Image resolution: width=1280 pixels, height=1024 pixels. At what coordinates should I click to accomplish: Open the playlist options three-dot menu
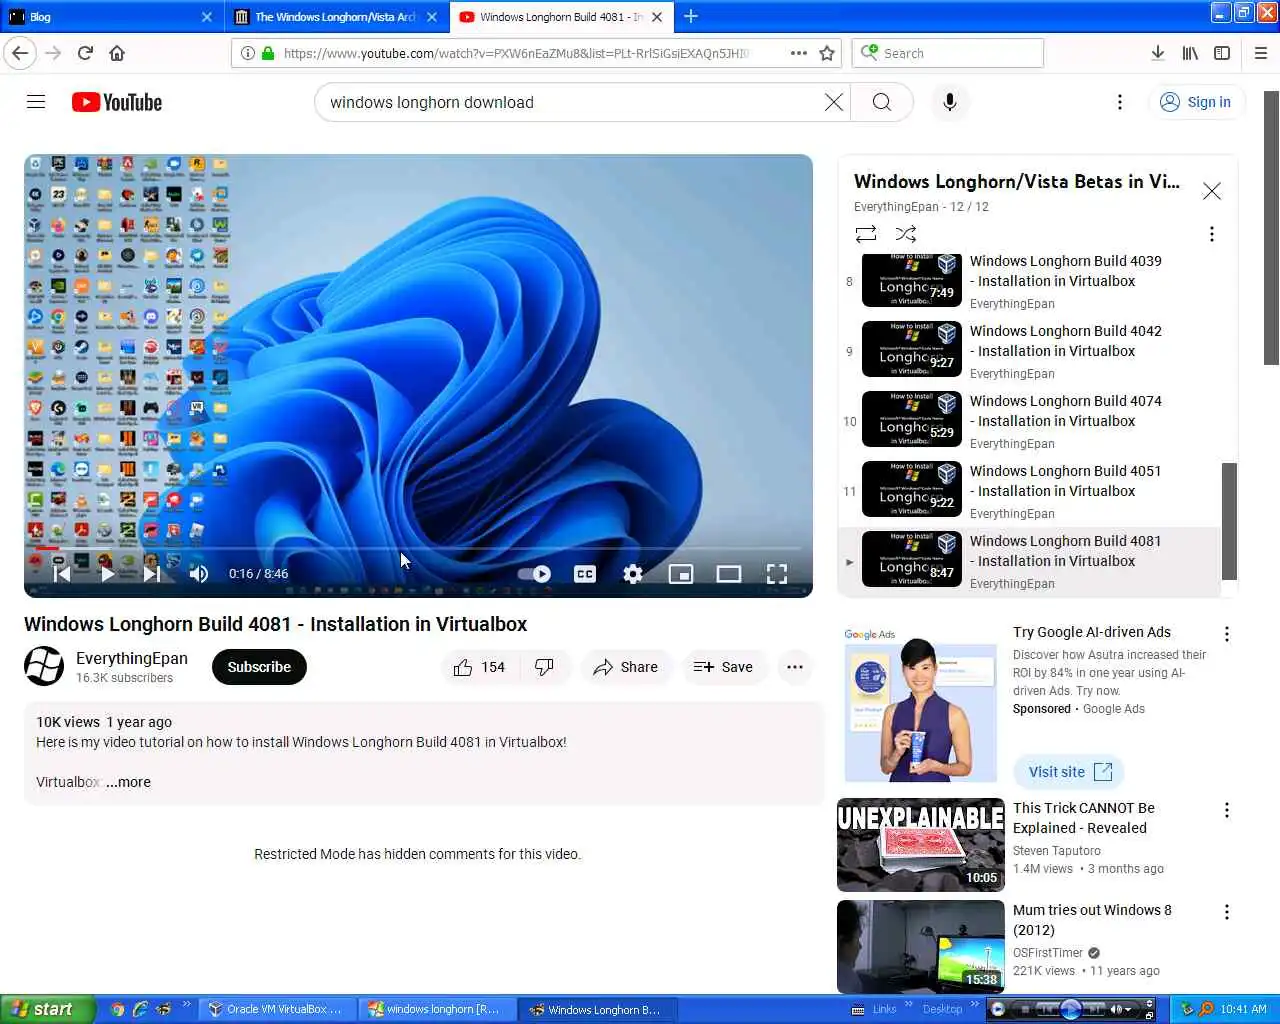click(1212, 234)
